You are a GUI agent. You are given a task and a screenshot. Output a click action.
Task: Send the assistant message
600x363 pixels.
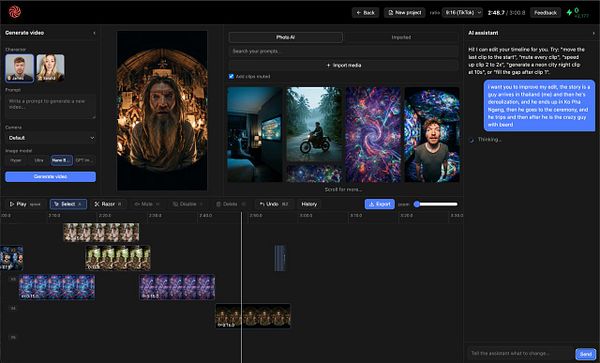[586, 354]
